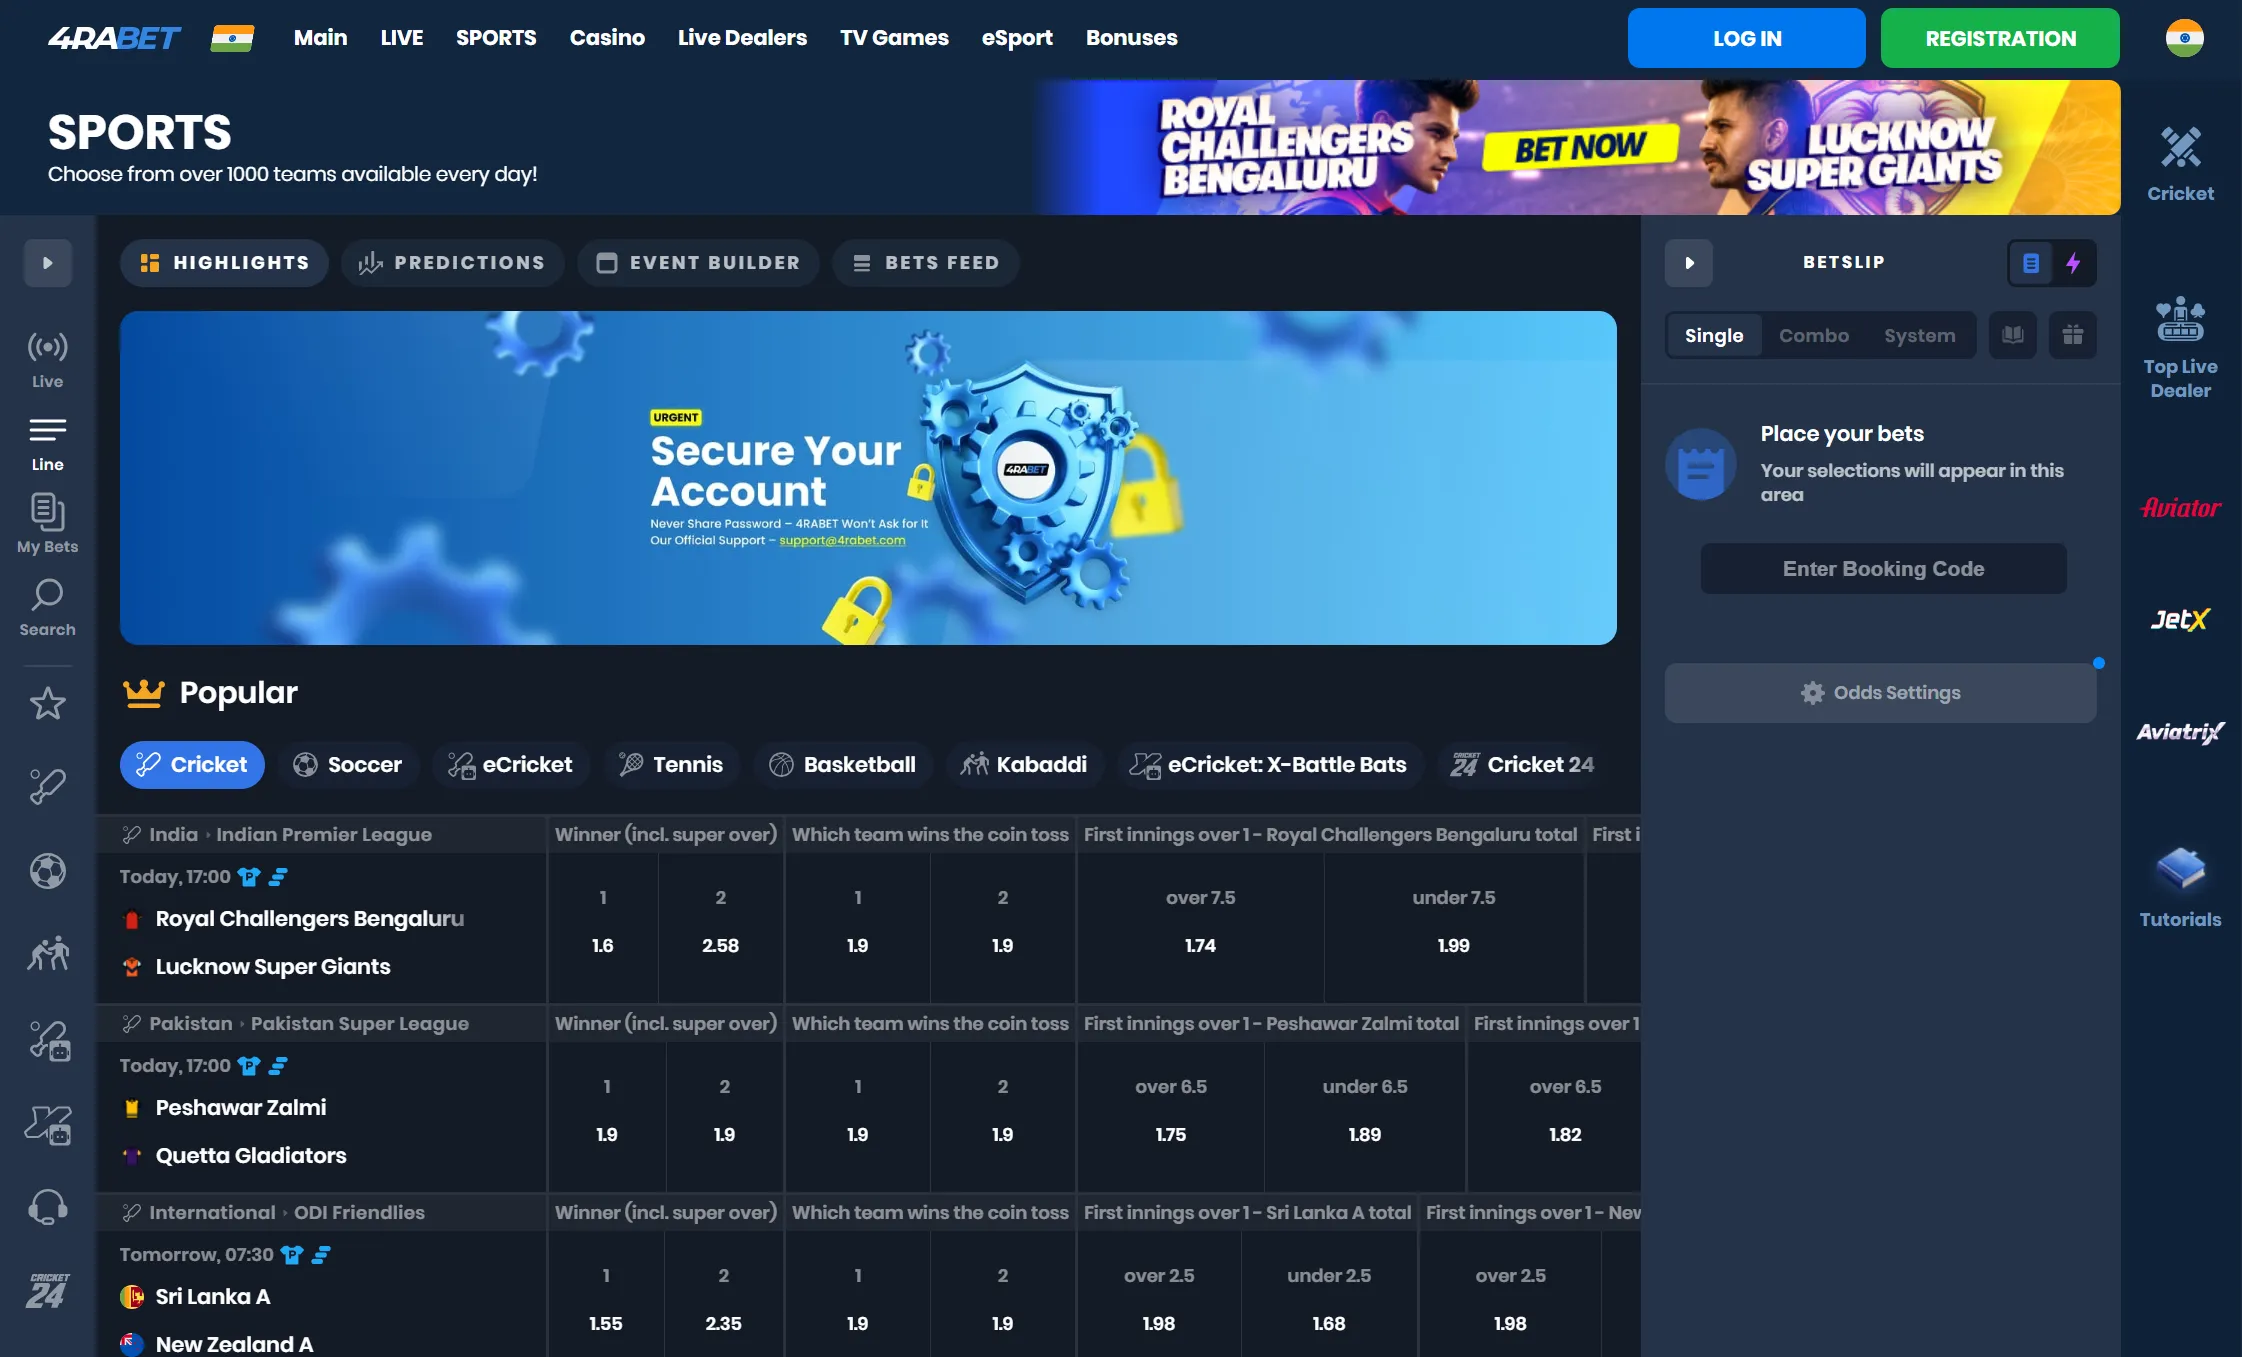Enable quick bet lightning mode
Viewport: 2242px width, 1357px height.
[2073, 263]
